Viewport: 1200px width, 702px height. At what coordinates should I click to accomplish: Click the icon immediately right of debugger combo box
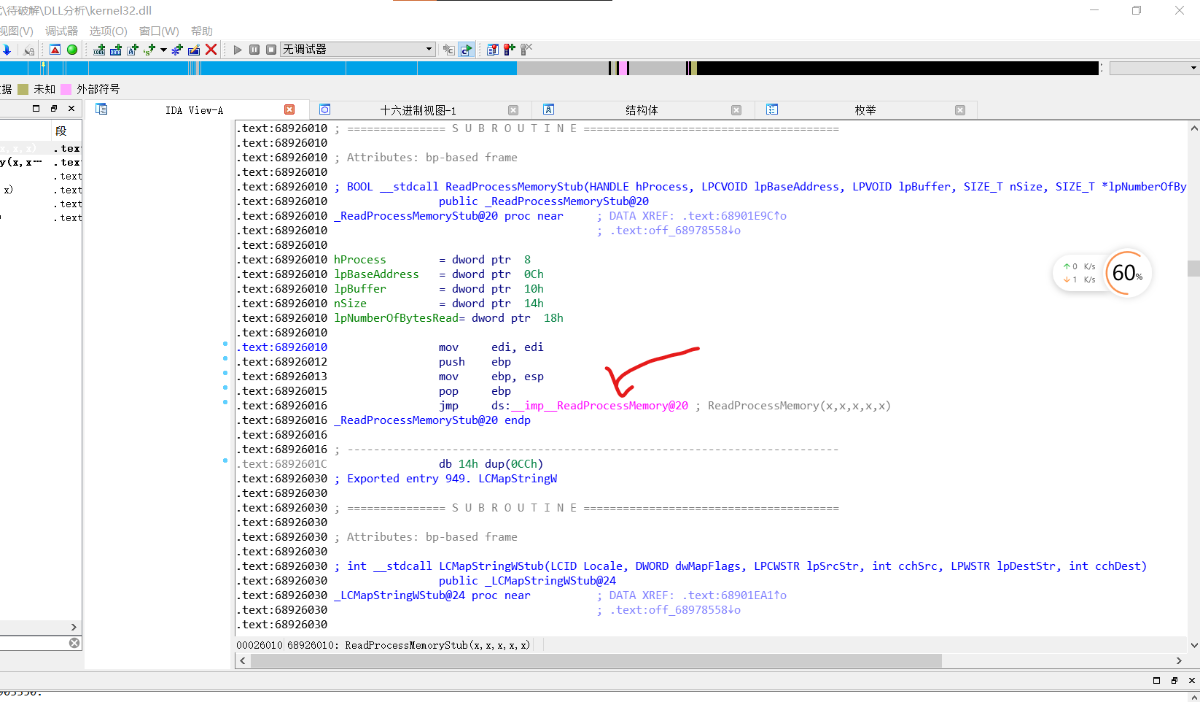coord(449,49)
